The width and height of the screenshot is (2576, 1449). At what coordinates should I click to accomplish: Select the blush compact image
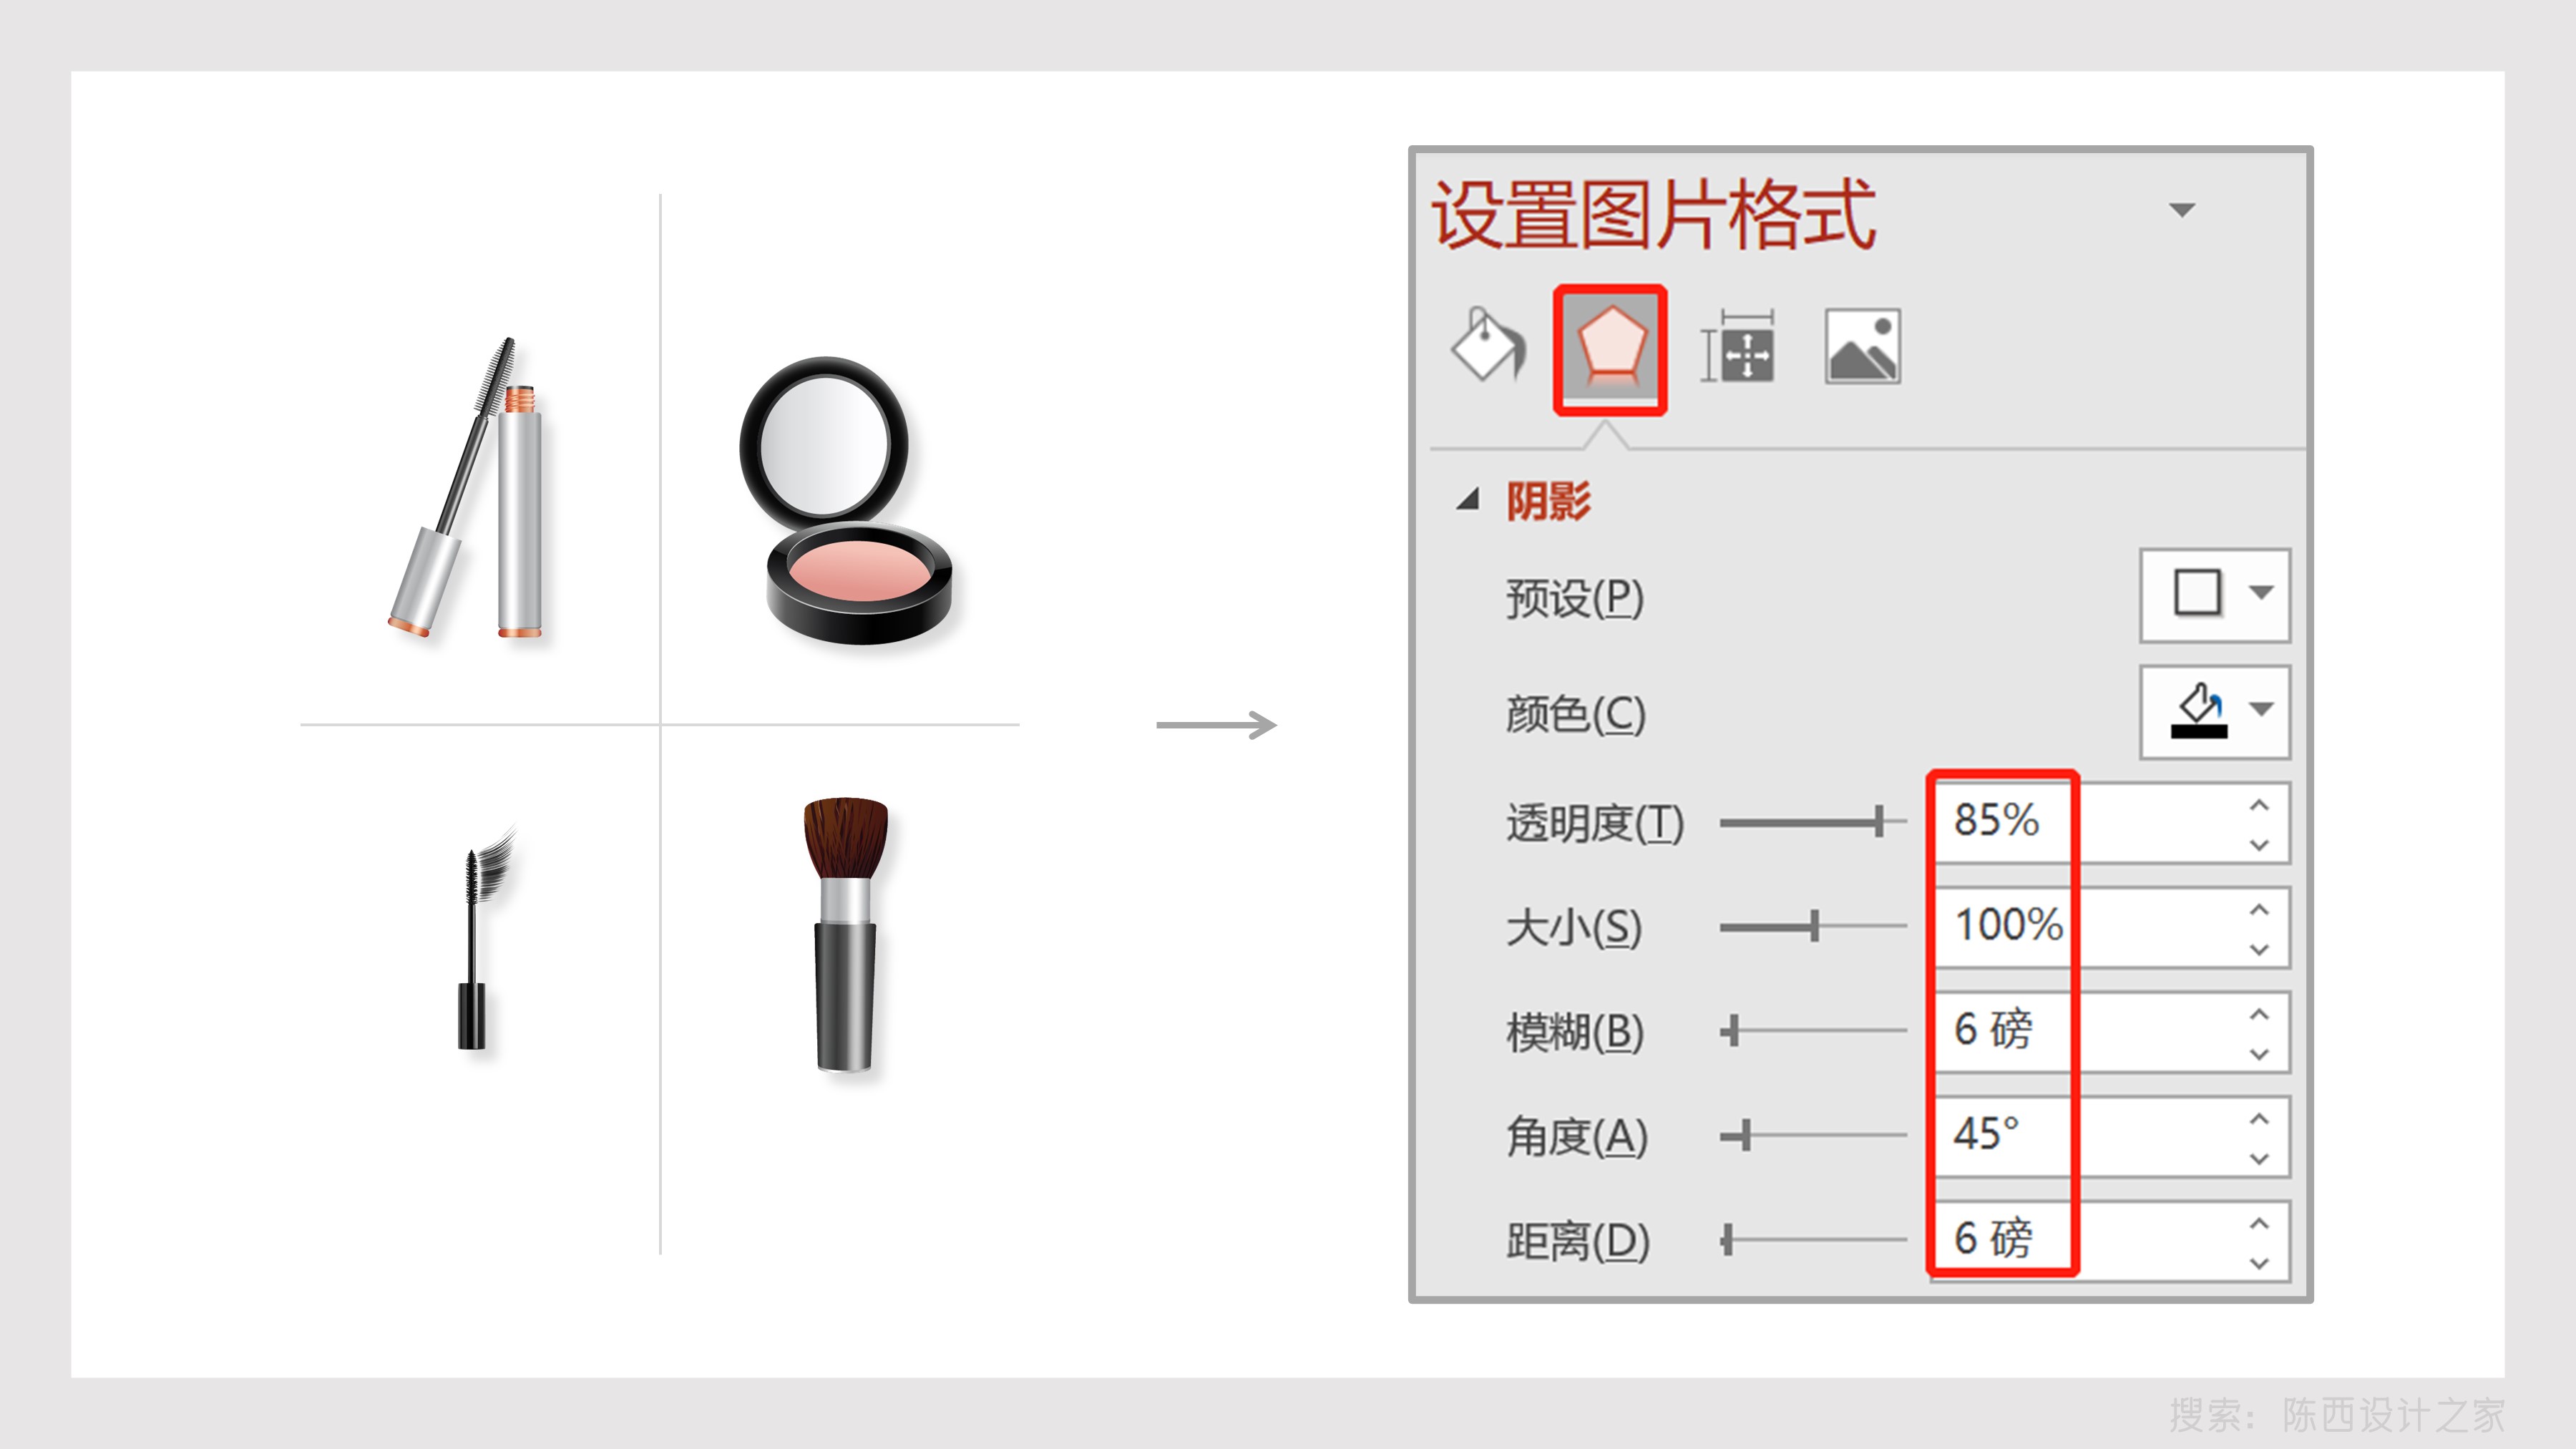846,500
